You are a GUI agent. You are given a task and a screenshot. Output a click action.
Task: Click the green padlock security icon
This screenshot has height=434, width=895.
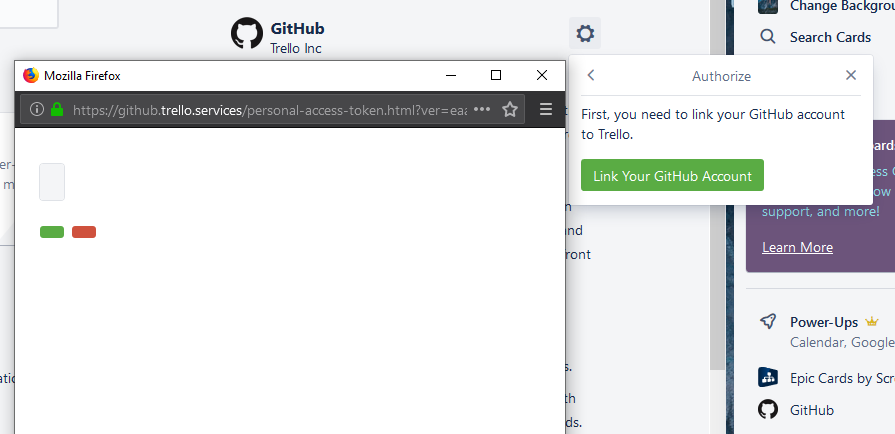click(x=57, y=109)
